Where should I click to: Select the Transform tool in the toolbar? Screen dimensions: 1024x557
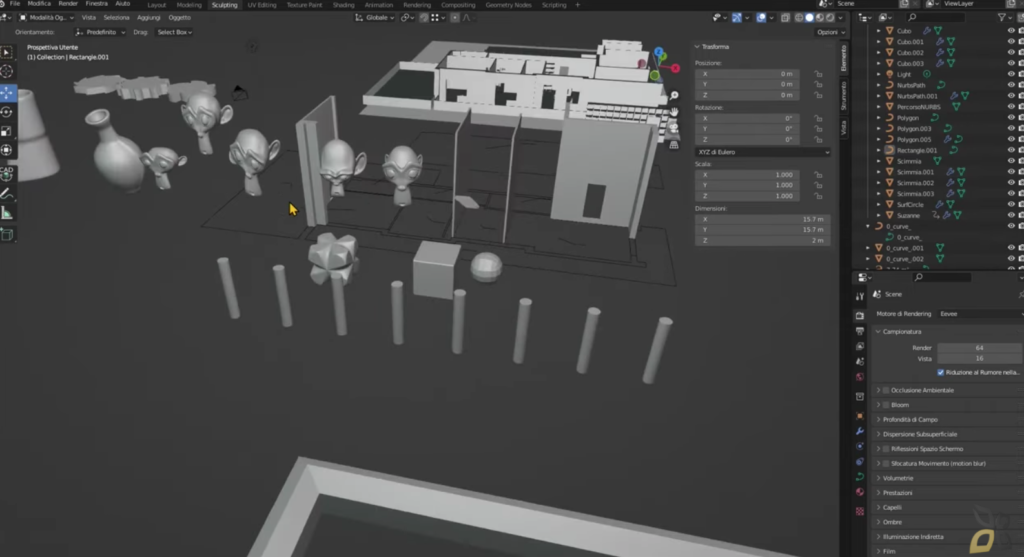(7, 150)
